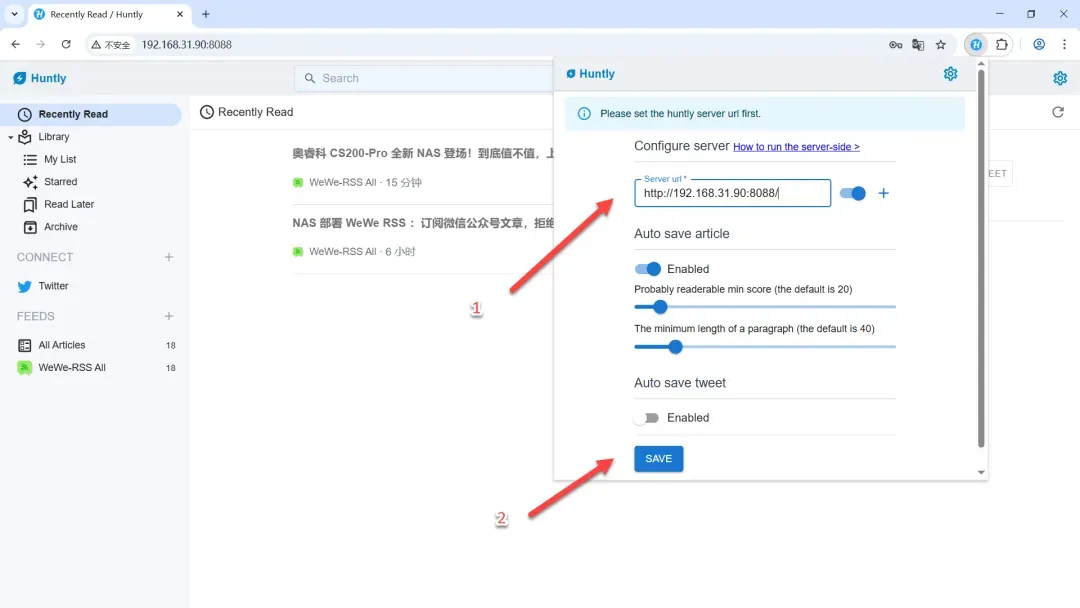The height and width of the screenshot is (608, 1080).
Task: Enable Auto save tweet toggle
Action: click(x=647, y=418)
